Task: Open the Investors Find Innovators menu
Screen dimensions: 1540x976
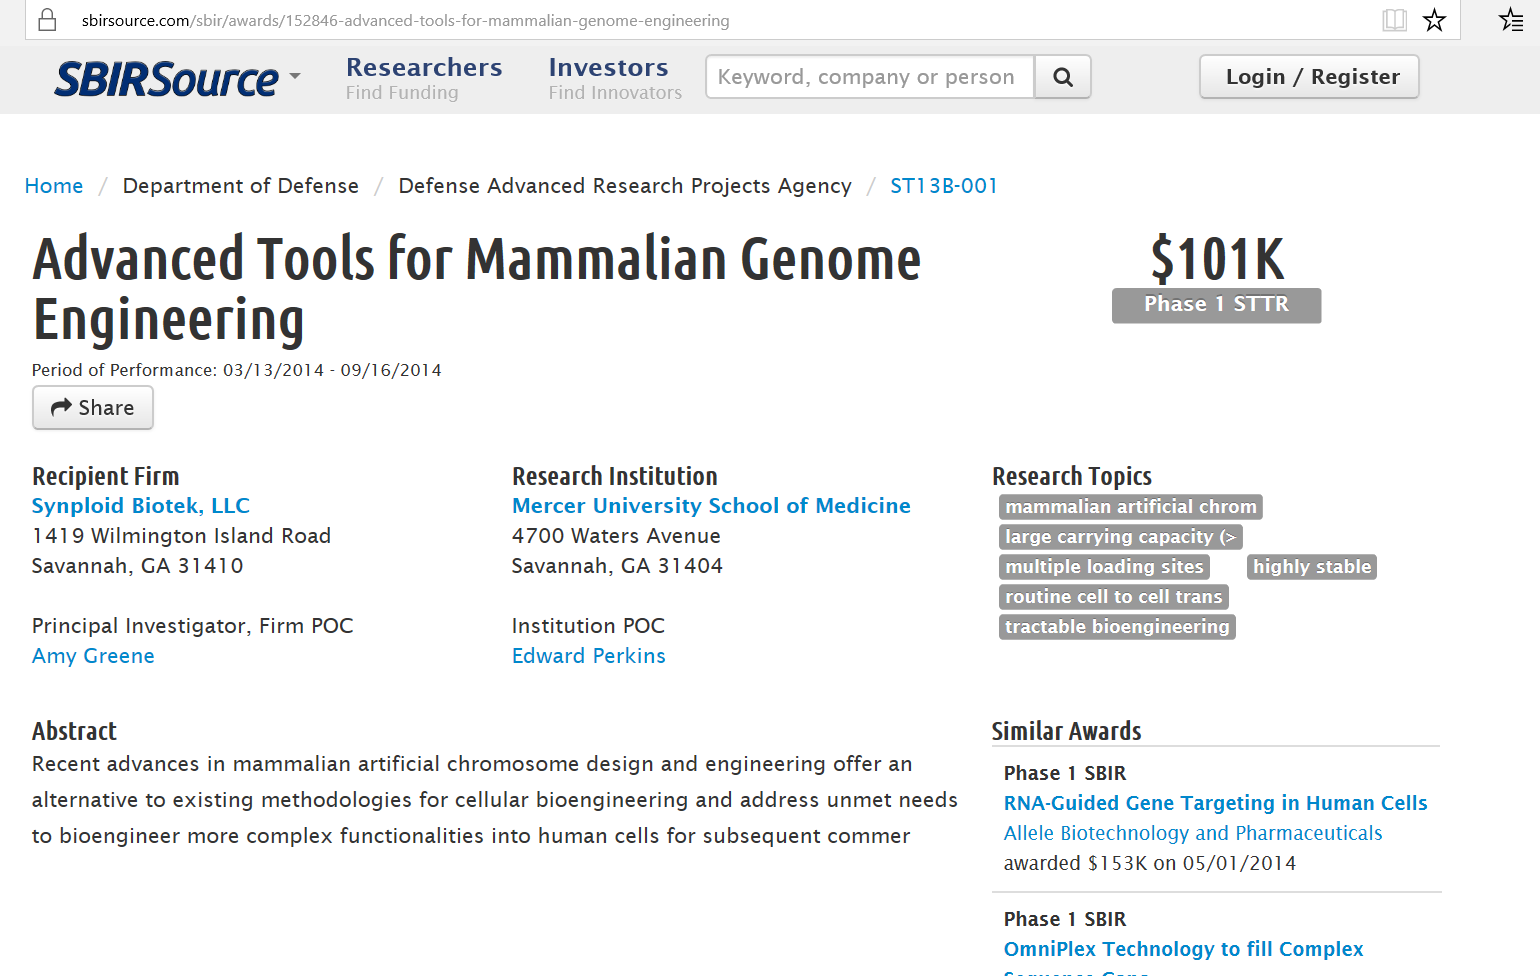Action: pyautogui.click(x=614, y=78)
